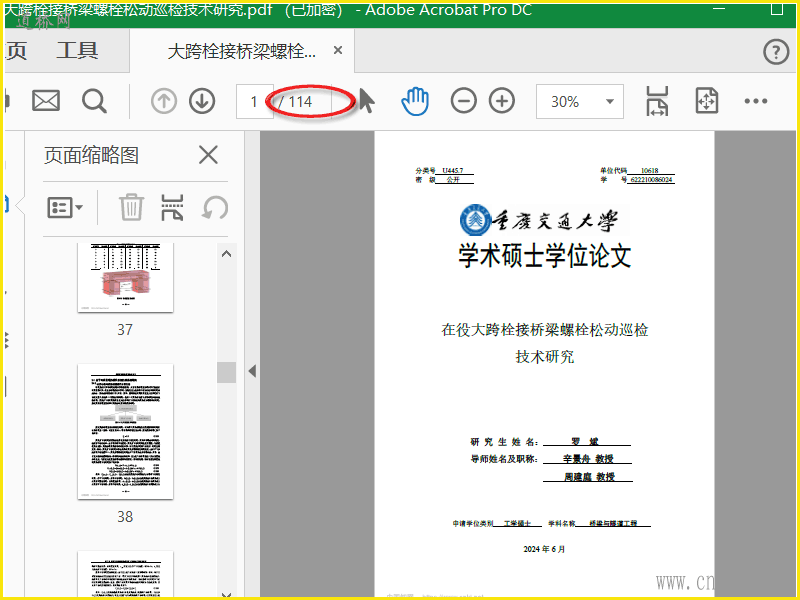800x600 pixels.
Task: Click the date text 2024 年 6 月
Action: click(544, 549)
